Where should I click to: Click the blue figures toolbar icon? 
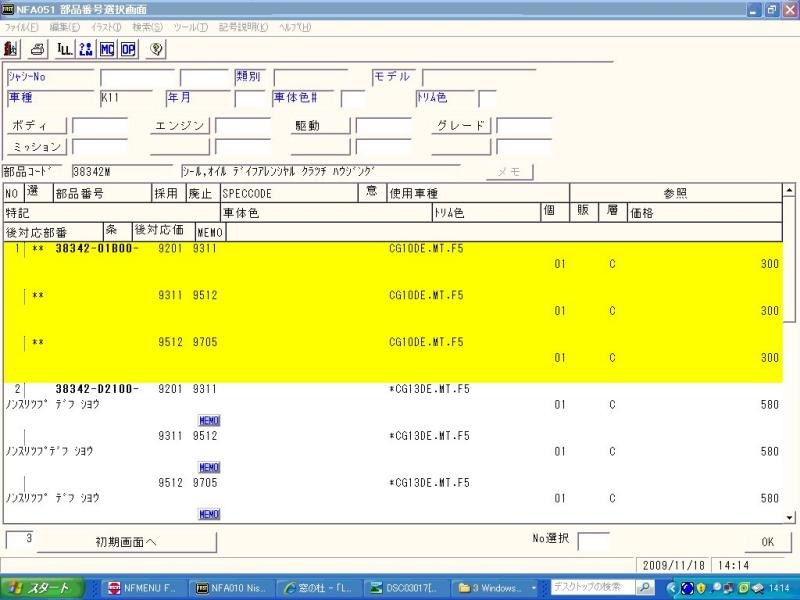(x=86, y=49)
